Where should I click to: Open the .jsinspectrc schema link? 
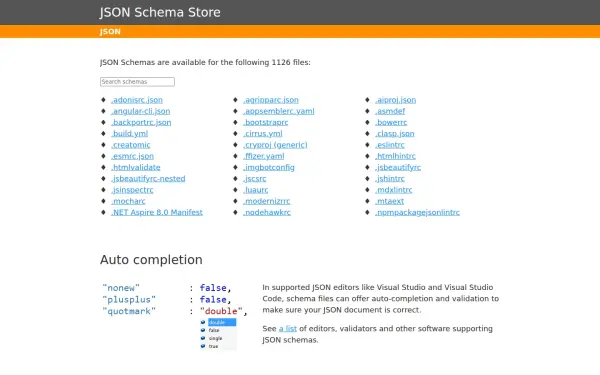pyautogui.click(x=132, y=190)
